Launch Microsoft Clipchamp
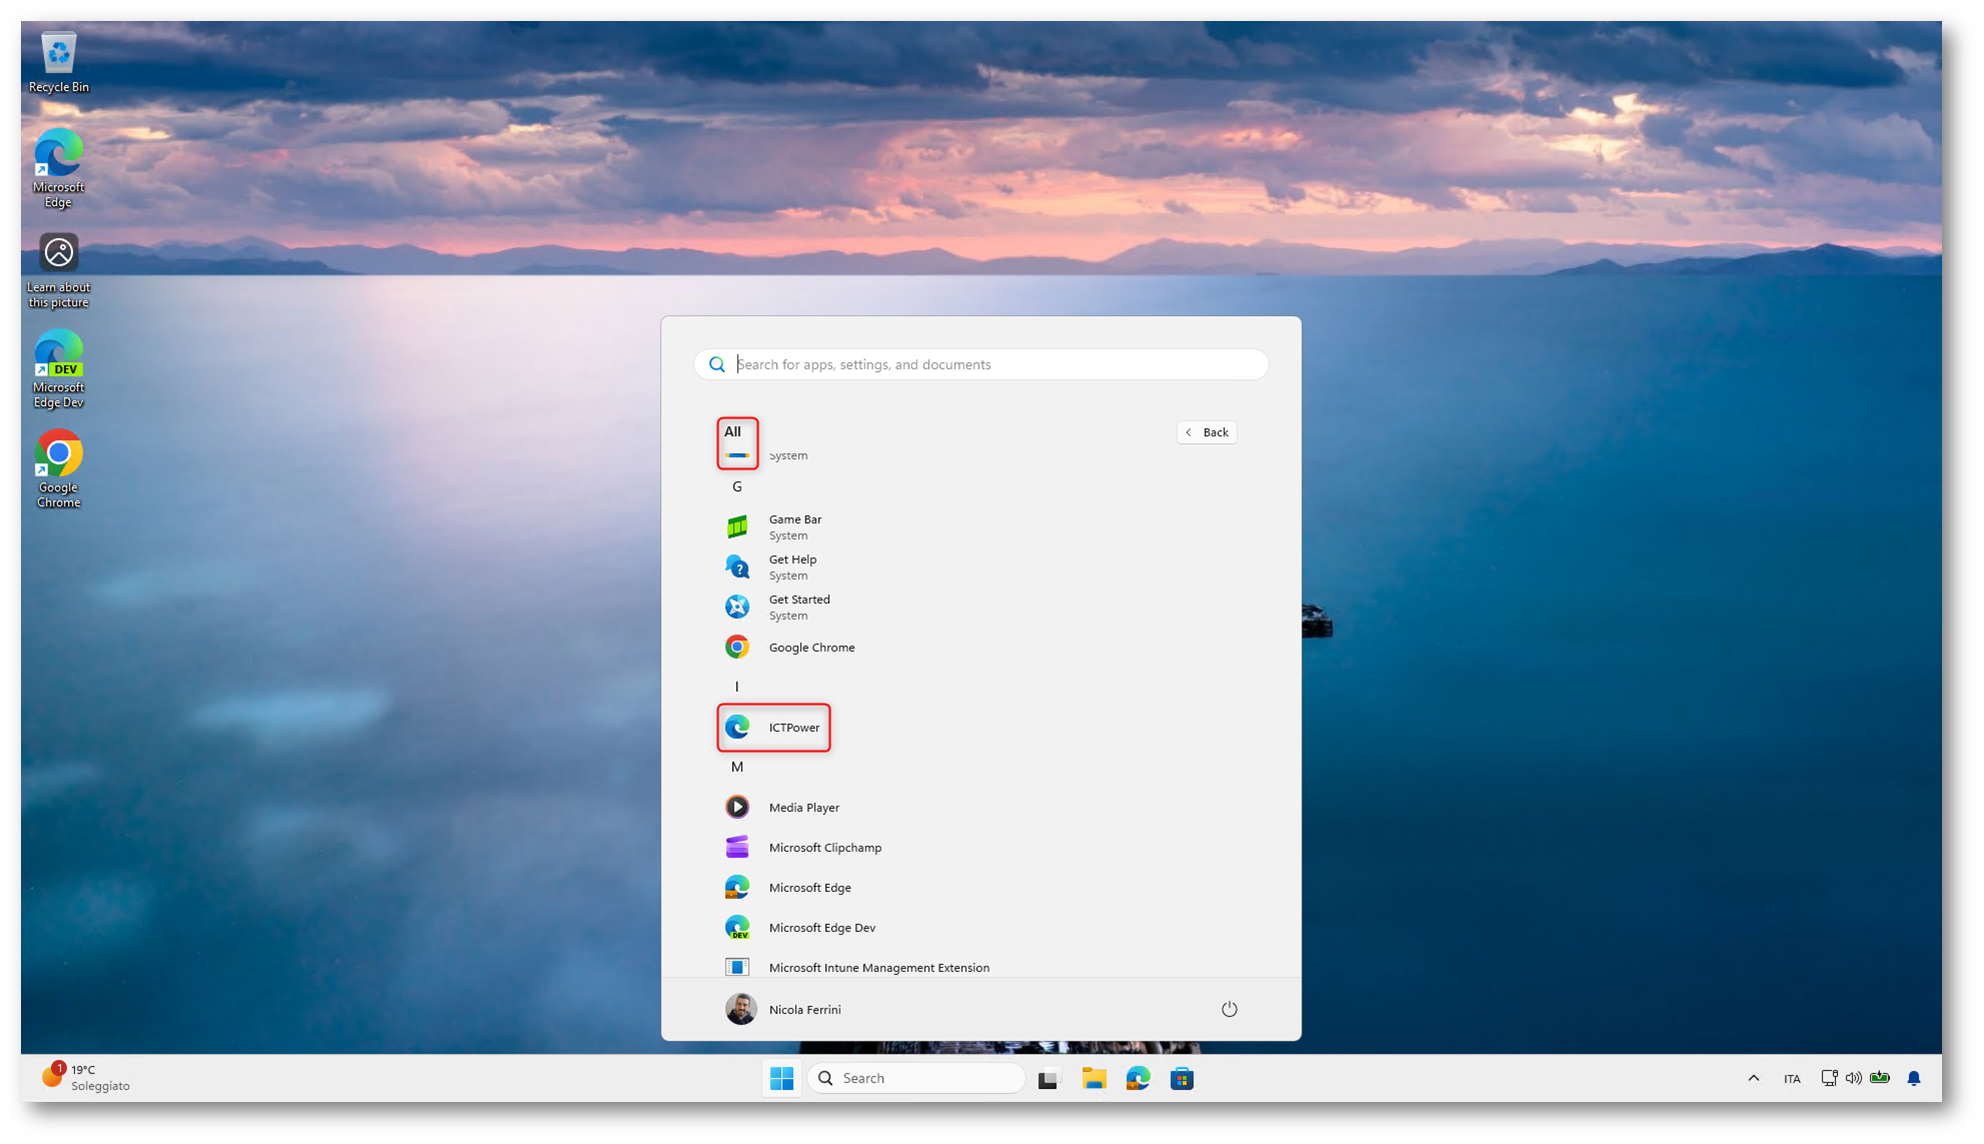Screen dimensions: 1984x1144 pyautogui.click(x=824, y=847)
